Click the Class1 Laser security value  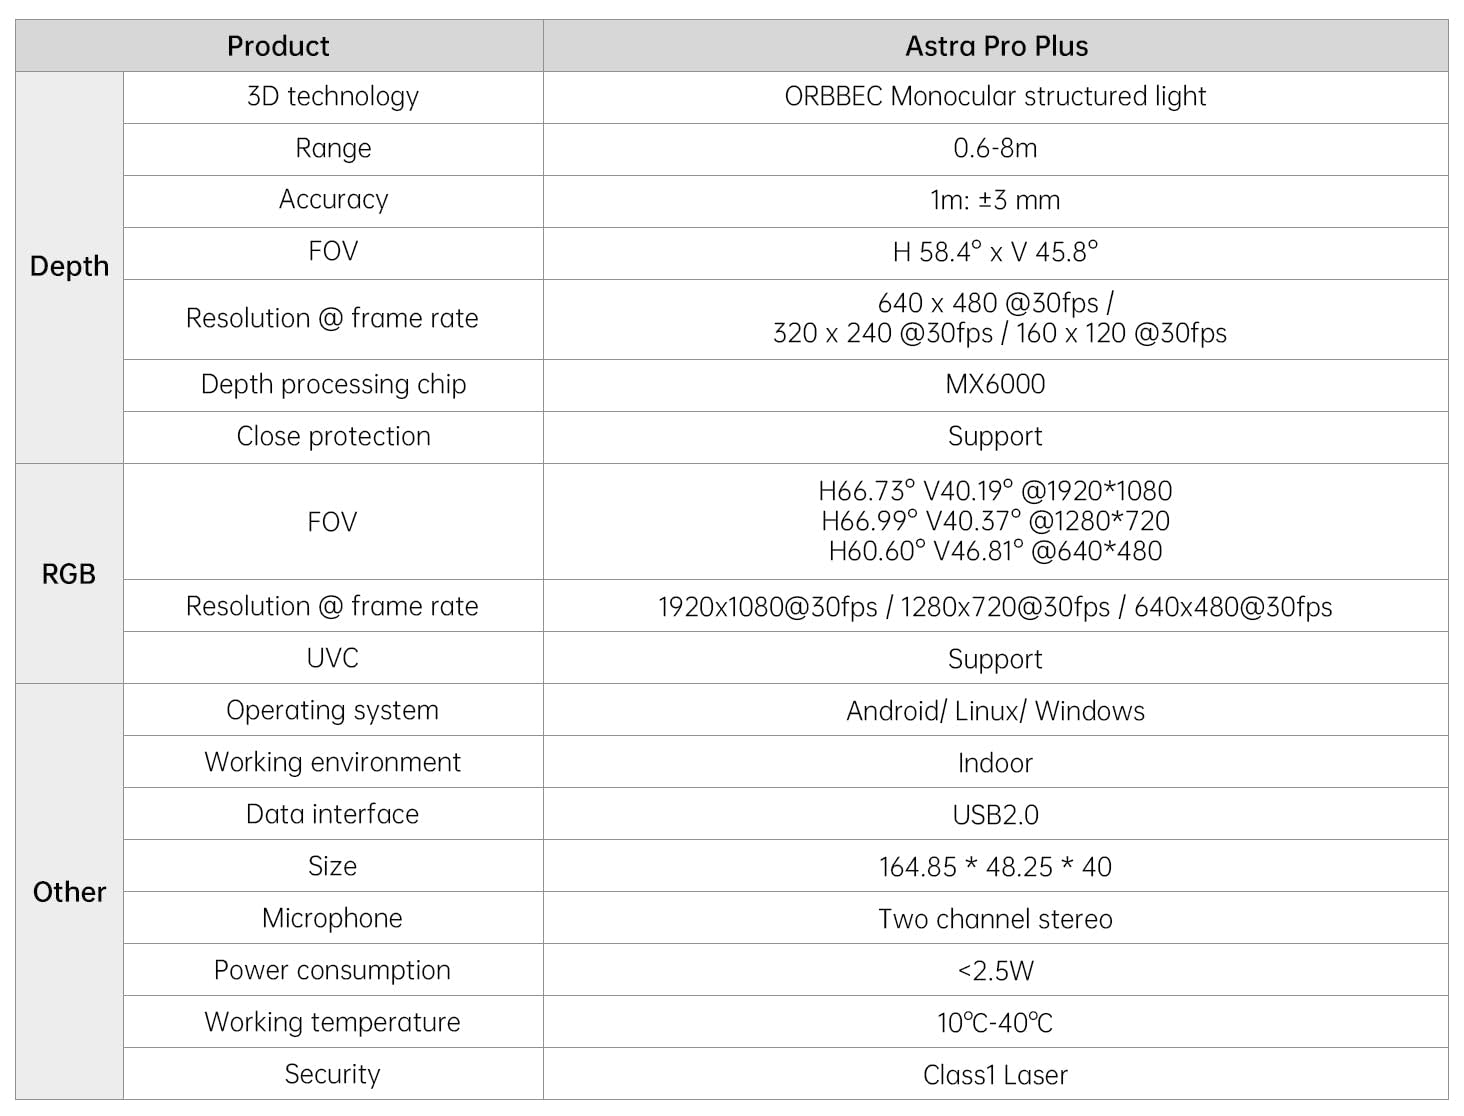click(x=995, y=1075)
